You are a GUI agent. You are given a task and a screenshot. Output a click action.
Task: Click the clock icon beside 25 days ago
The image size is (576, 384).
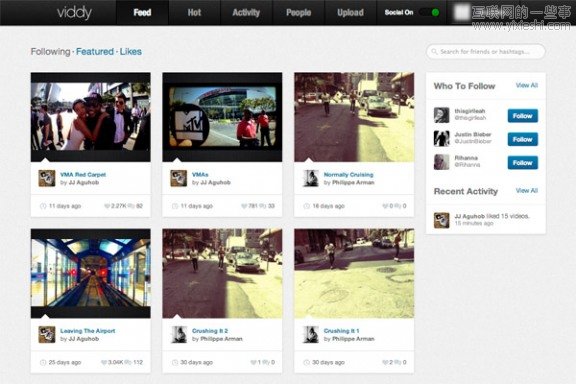[43, 362]
